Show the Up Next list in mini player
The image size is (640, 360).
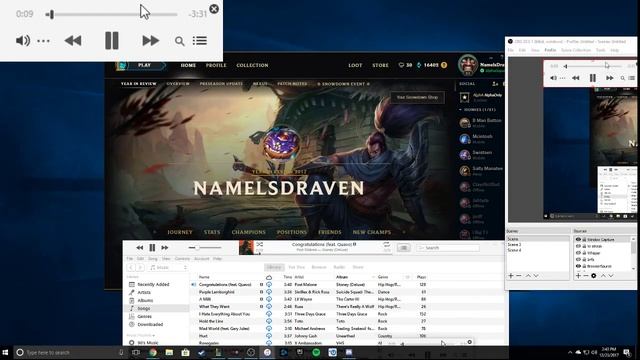click(200, 41)
